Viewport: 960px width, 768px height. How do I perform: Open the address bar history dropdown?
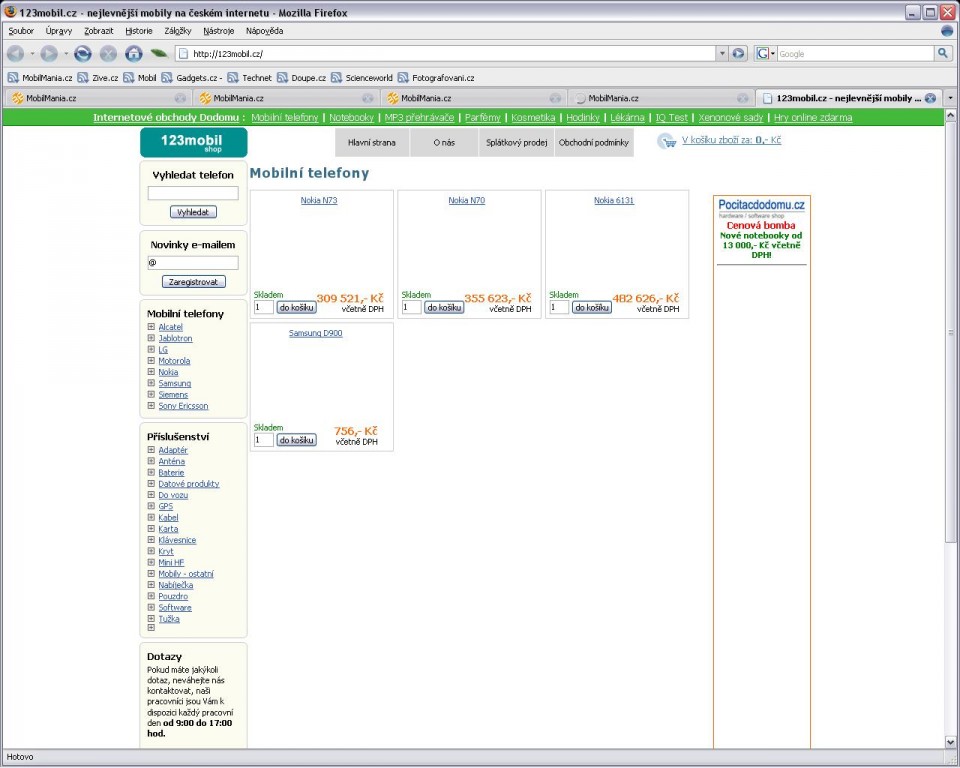(722, 54)
